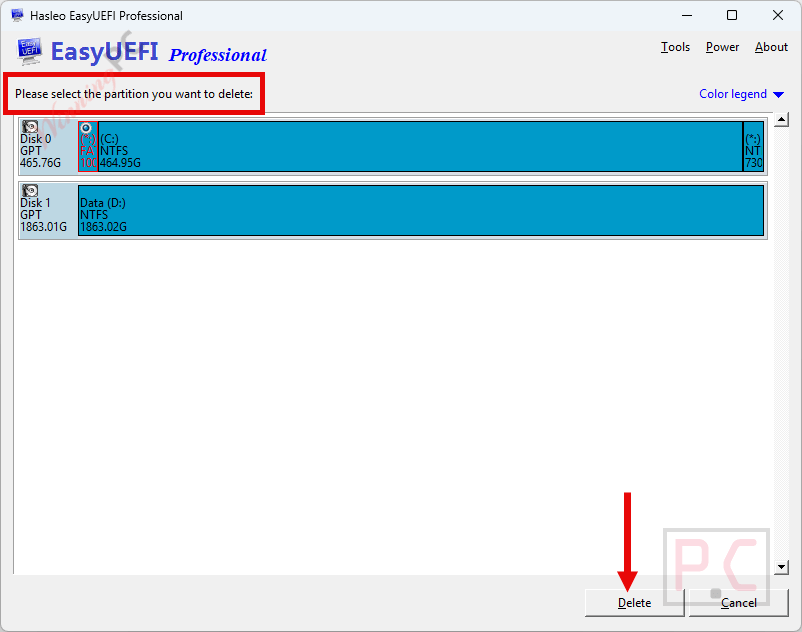Open the About menu
Viewport: 802px width, 632px height.
tap(771, 47)
